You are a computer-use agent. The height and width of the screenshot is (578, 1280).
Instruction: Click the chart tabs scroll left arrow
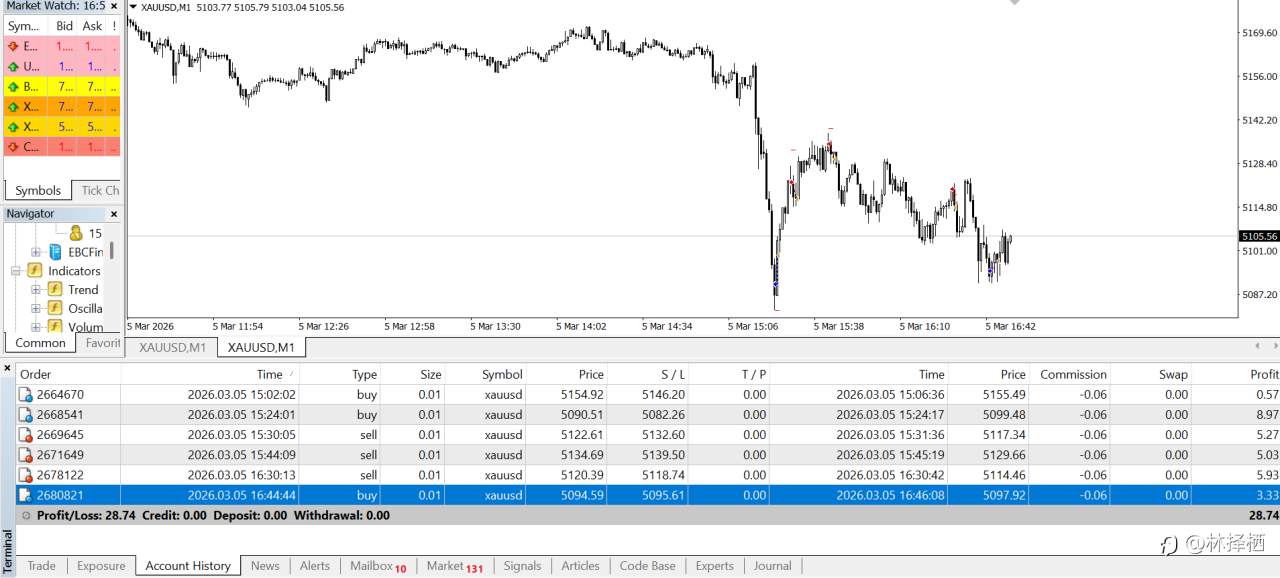[x=1258, y=346]
